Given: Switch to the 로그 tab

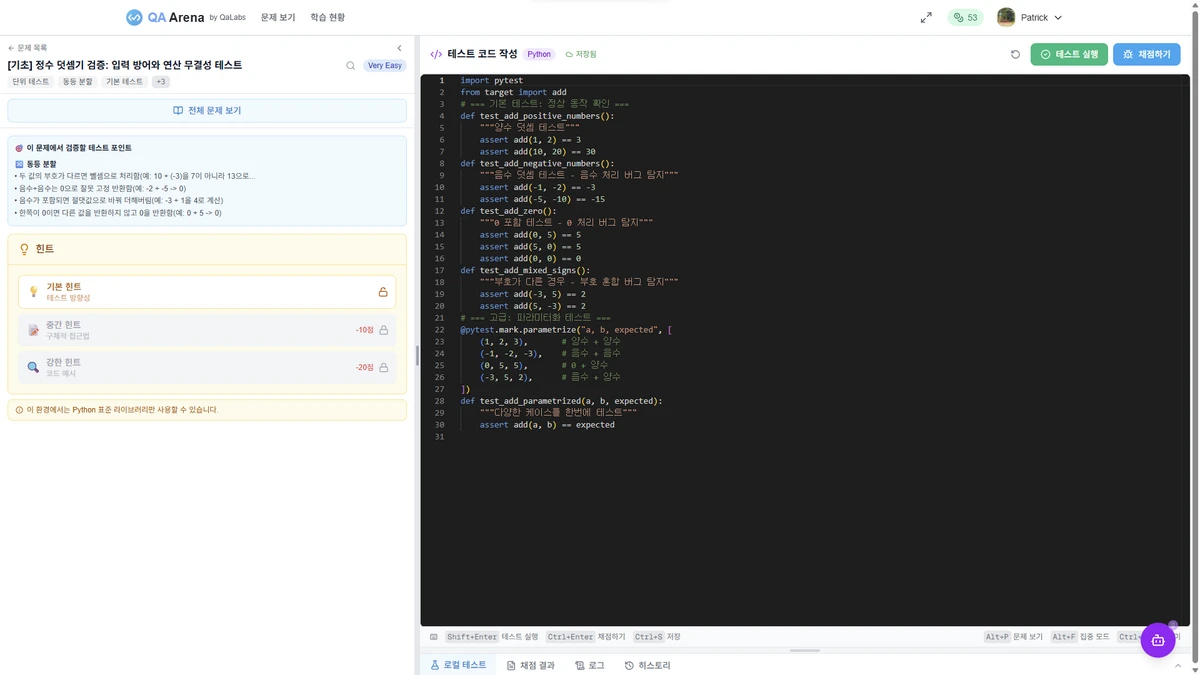Looking at the screenshot, I should tap(590, 665).
